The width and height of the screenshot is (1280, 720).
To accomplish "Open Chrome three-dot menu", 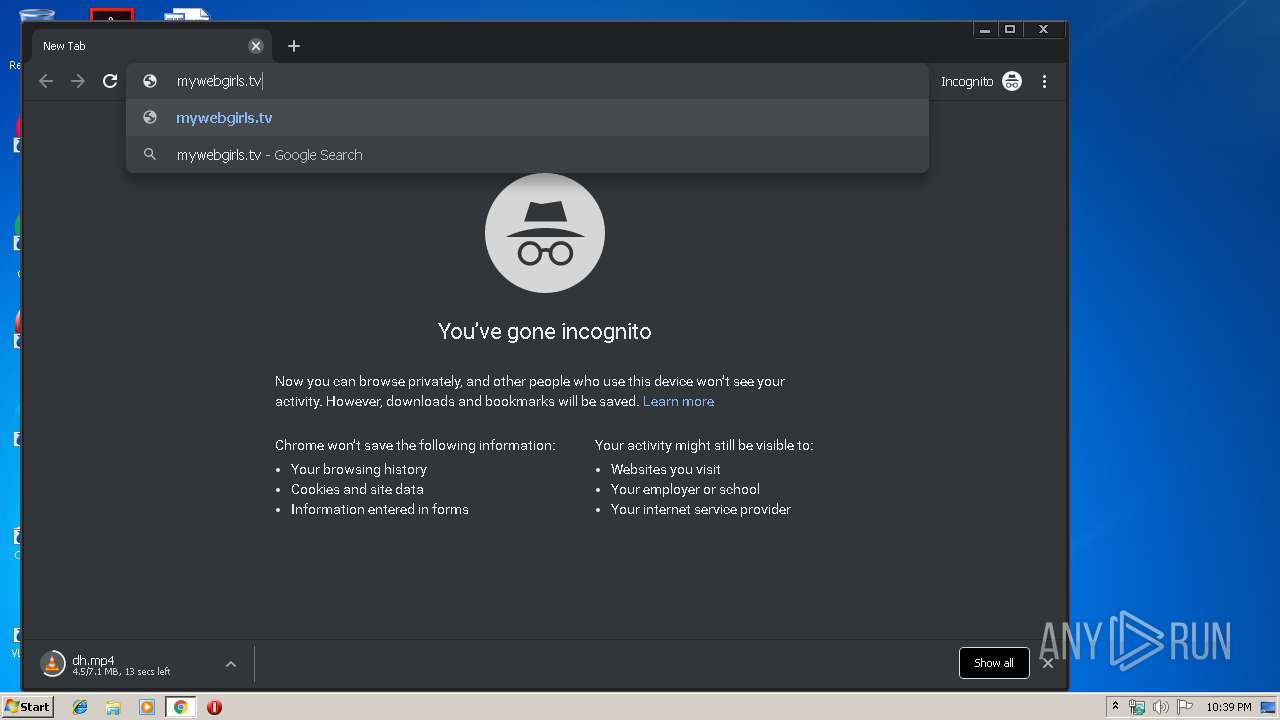I will click(1044, 81).
